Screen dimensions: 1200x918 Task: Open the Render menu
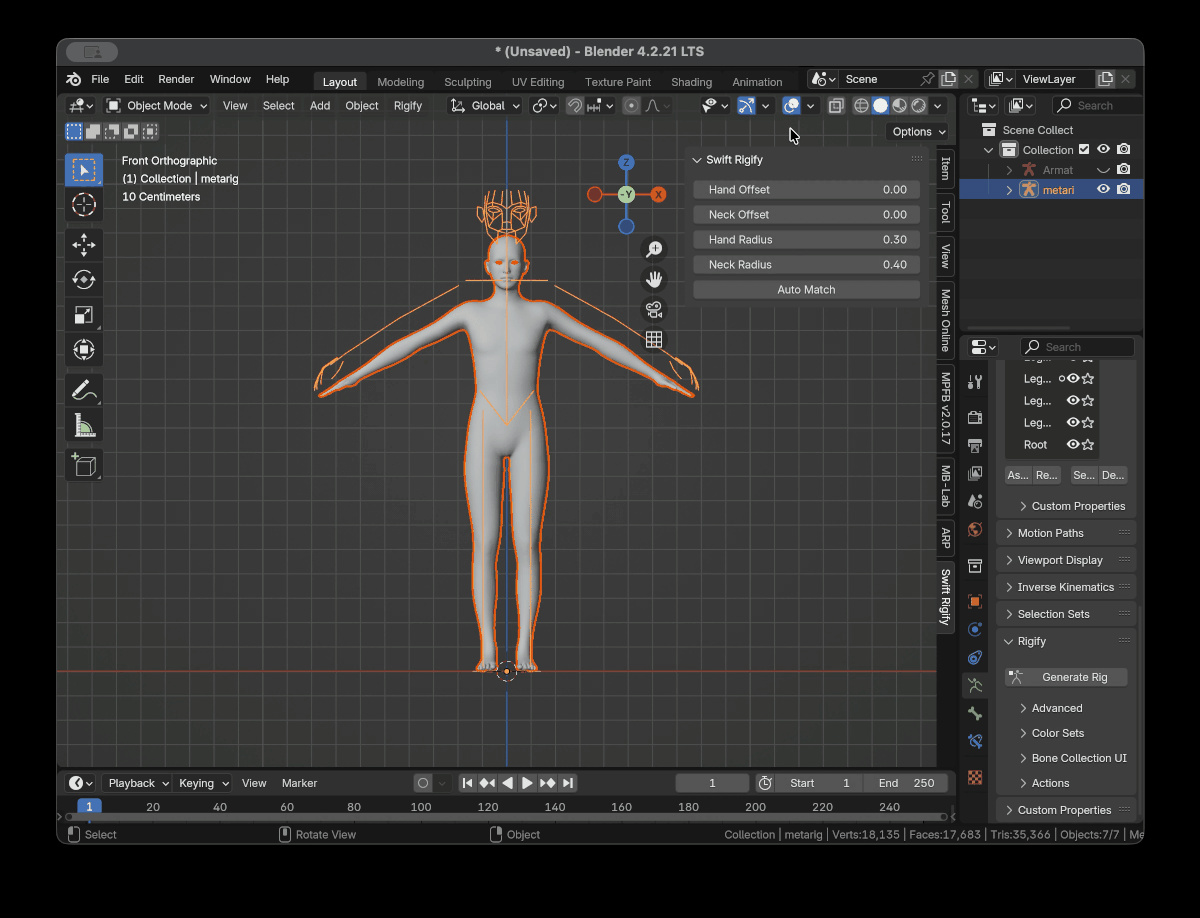176,80
